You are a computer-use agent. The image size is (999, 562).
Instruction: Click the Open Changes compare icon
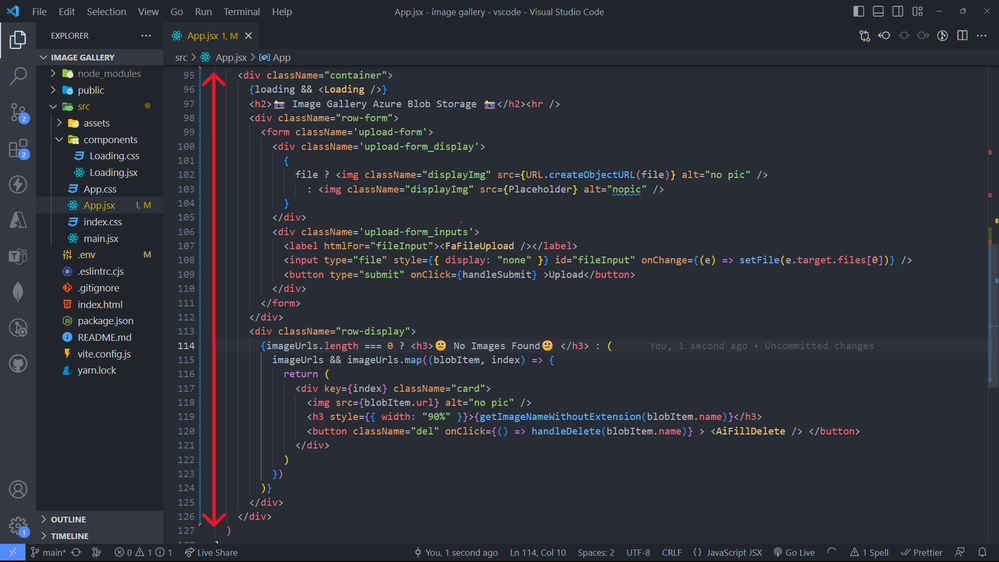(865, 36)
